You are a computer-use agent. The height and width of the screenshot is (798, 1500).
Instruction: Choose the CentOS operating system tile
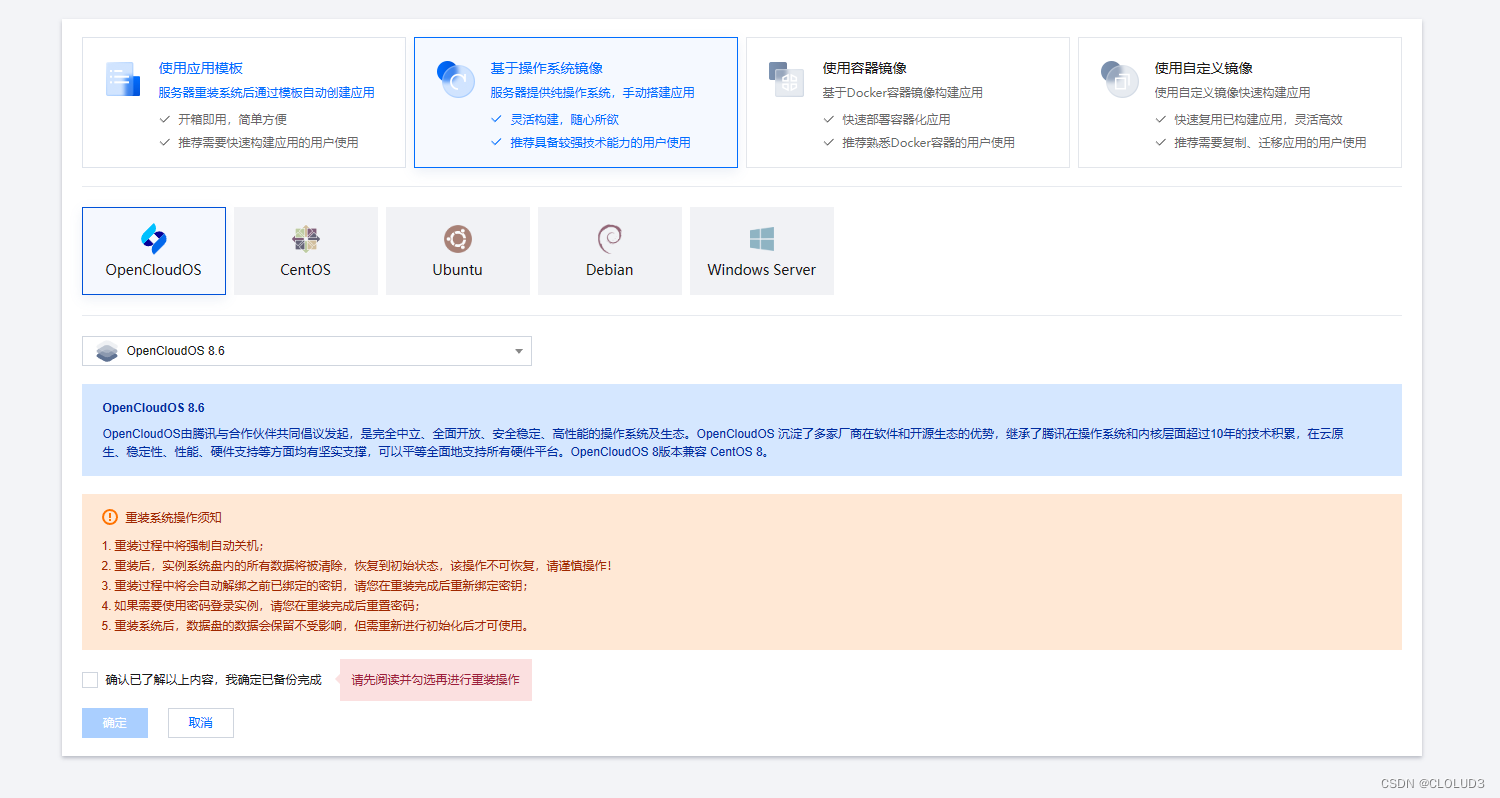(x=306, y=251)
